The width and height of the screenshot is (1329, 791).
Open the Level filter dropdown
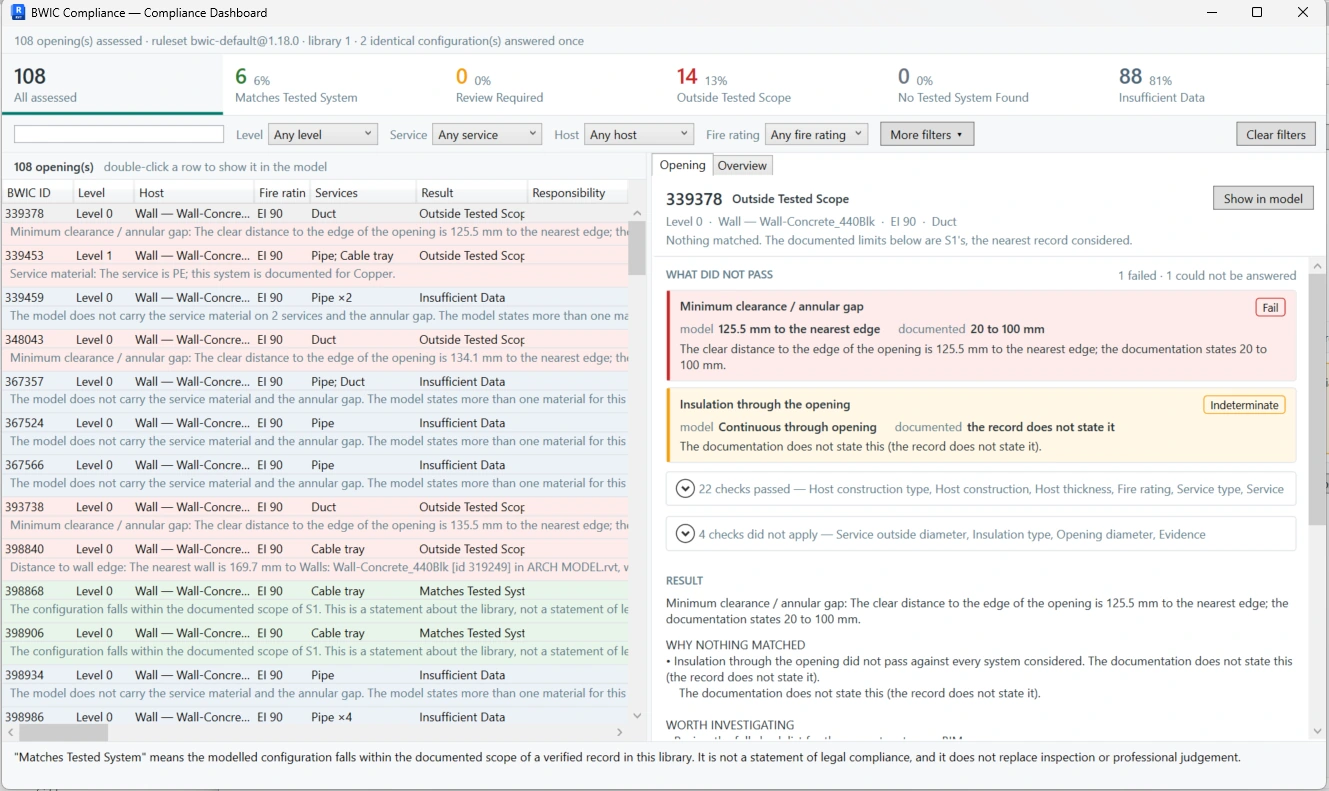pos(322,134)
